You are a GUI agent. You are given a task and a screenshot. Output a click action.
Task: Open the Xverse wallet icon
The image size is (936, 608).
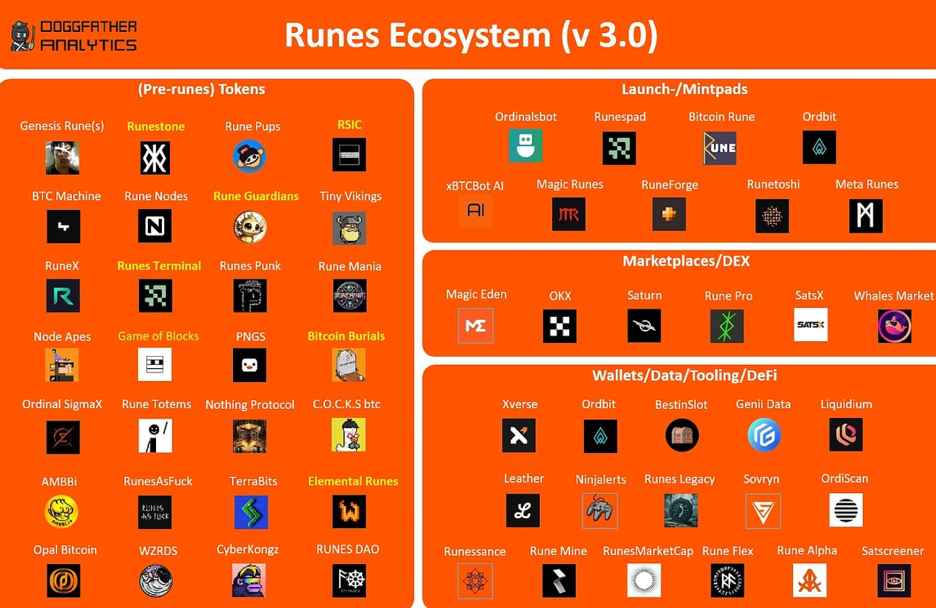click(x=519, y=435)
